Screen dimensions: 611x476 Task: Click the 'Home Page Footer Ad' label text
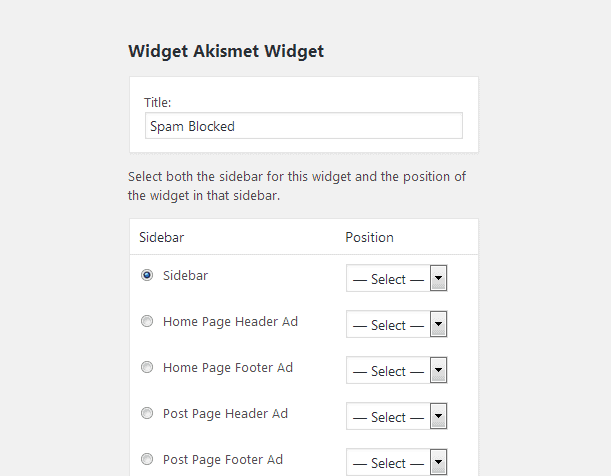click(x=228, y=367)
